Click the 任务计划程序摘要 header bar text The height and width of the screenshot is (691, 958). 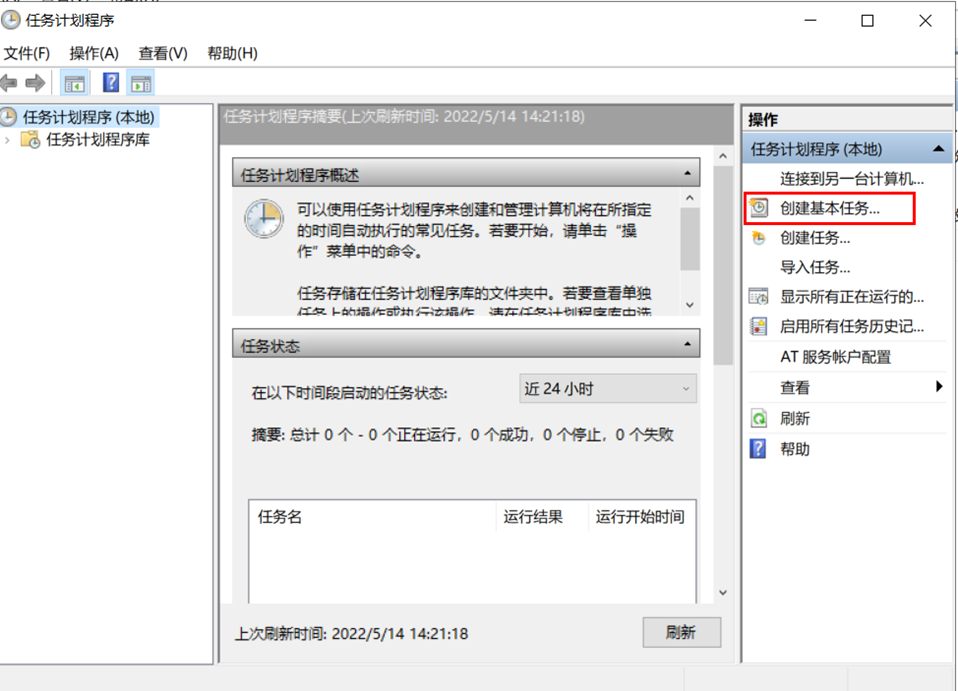point(404,116)
